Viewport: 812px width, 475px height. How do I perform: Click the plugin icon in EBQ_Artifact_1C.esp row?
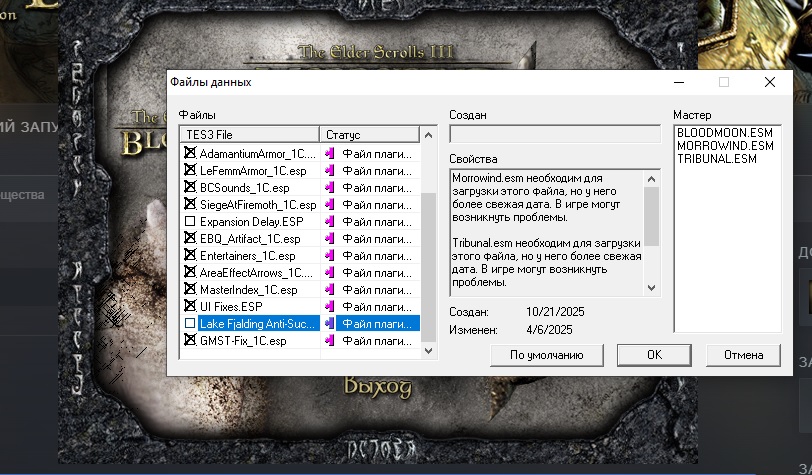tap(329, 239)
